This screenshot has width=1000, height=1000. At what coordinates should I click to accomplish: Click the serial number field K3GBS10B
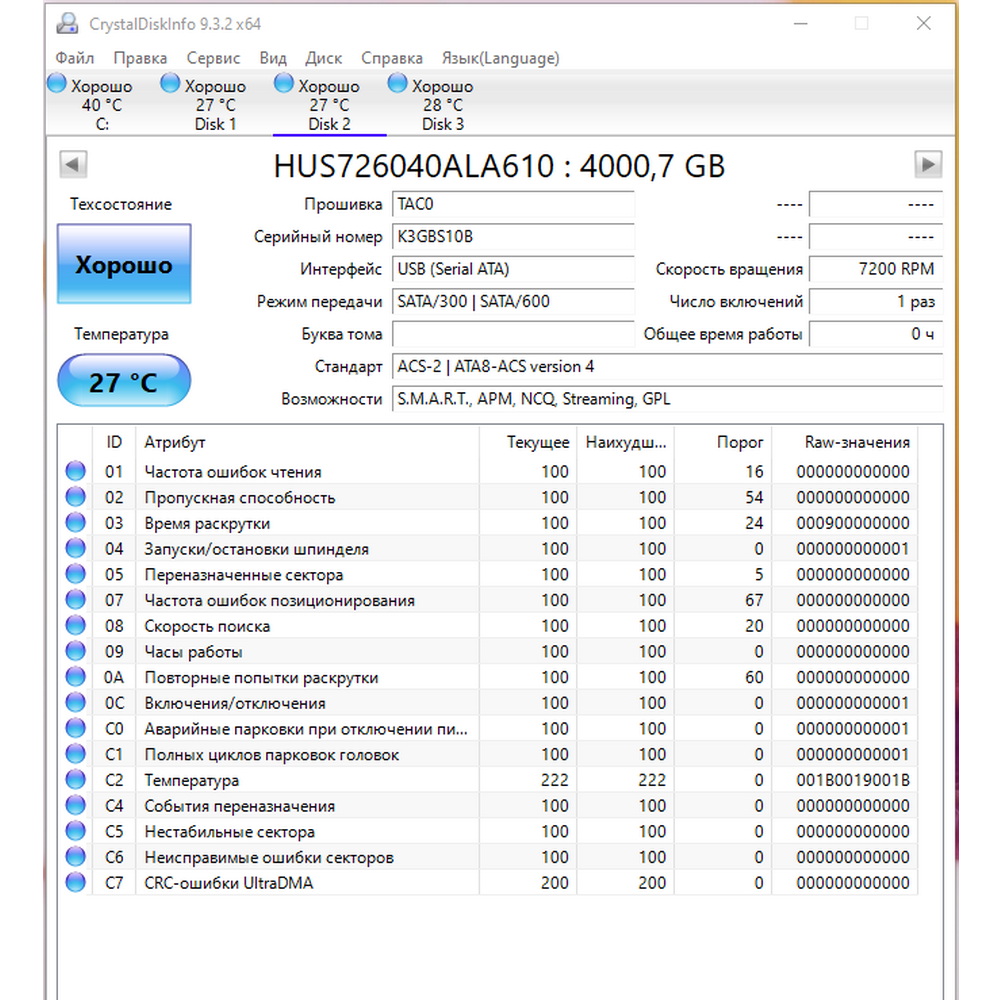pyautogui.click(x=513, y=237)
